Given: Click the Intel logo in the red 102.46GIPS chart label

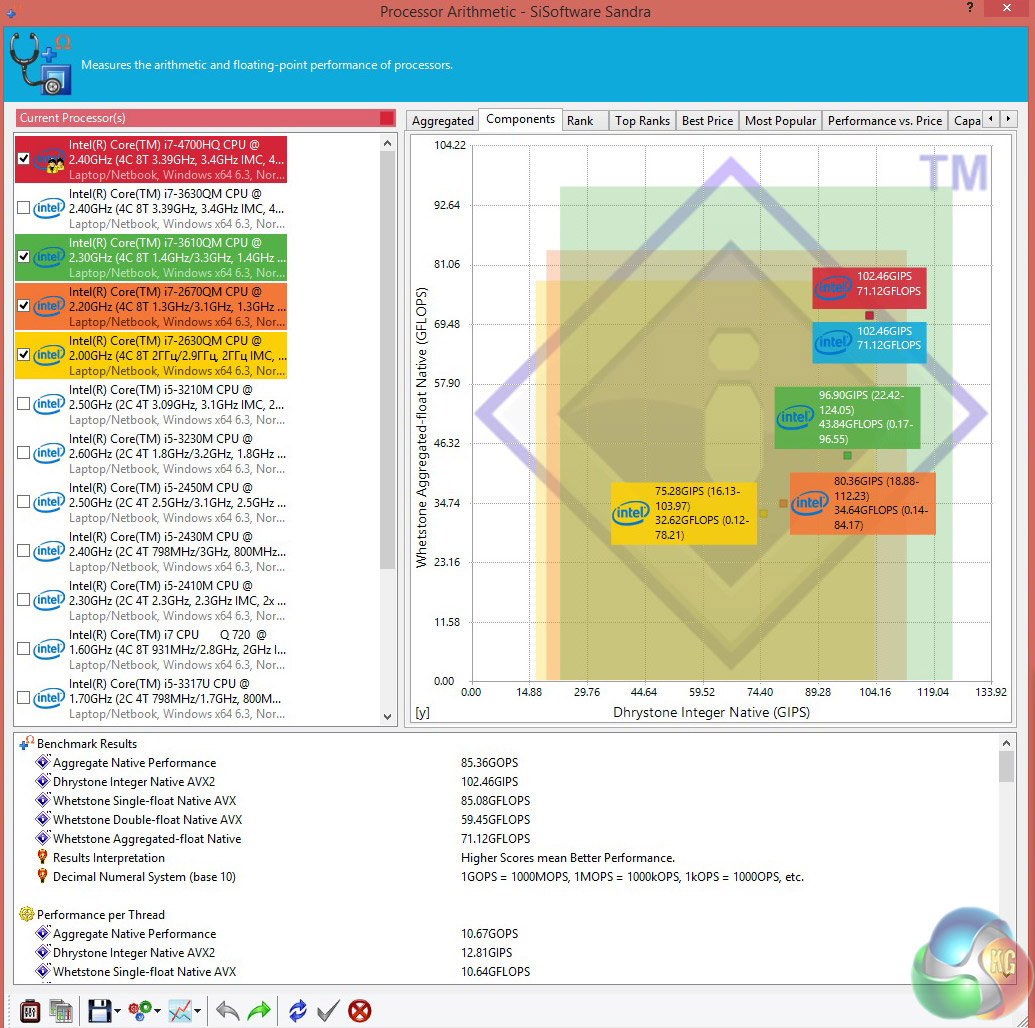Looking at the screenshot, I should 834,287.
